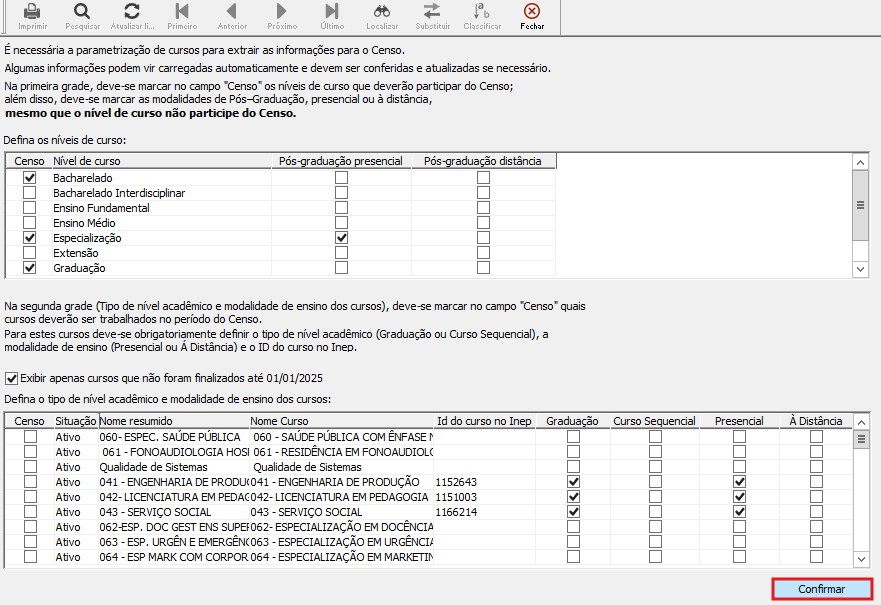This screenshot has width=881, height=605.
Task: Select 'Qualidade de Sistemas' Nome Curso cell
Action: pyautogui.click(x=342, y=467)
